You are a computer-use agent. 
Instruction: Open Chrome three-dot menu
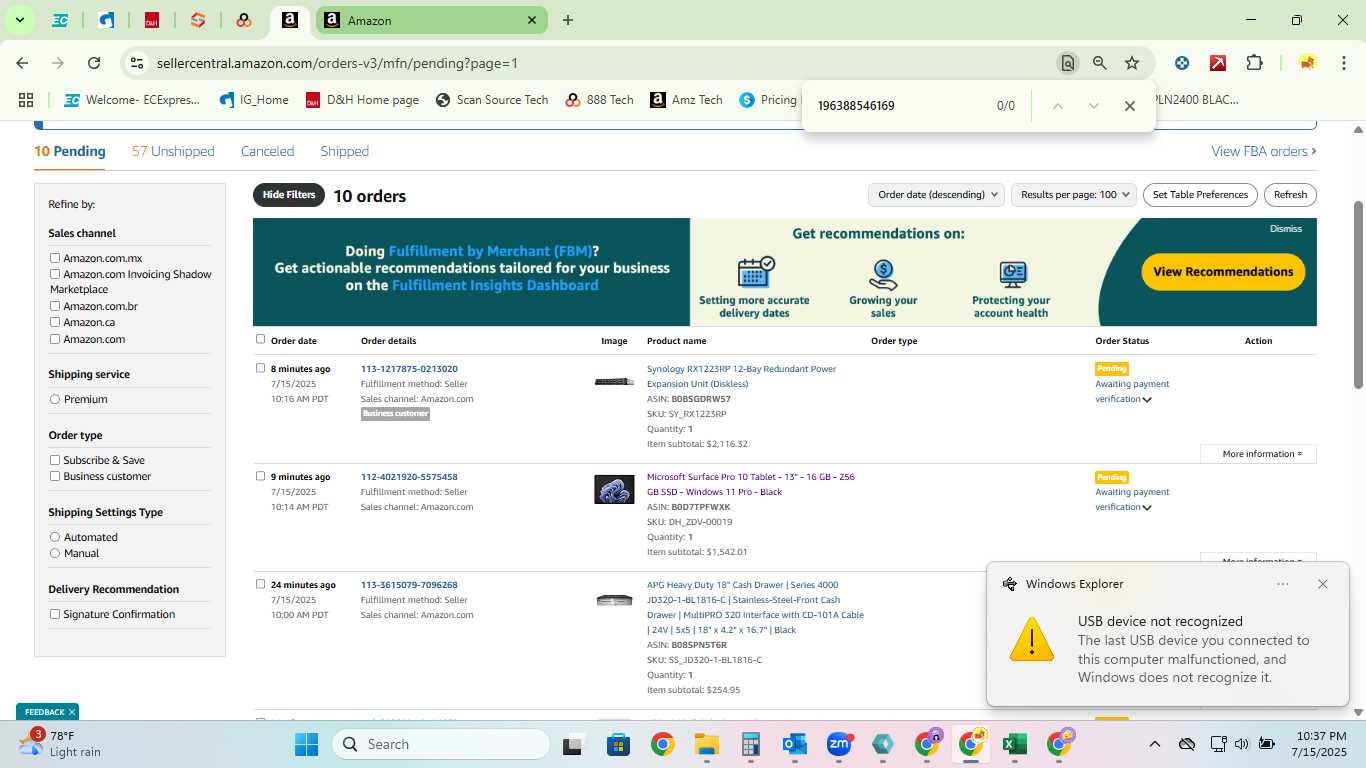(1343, 63)
